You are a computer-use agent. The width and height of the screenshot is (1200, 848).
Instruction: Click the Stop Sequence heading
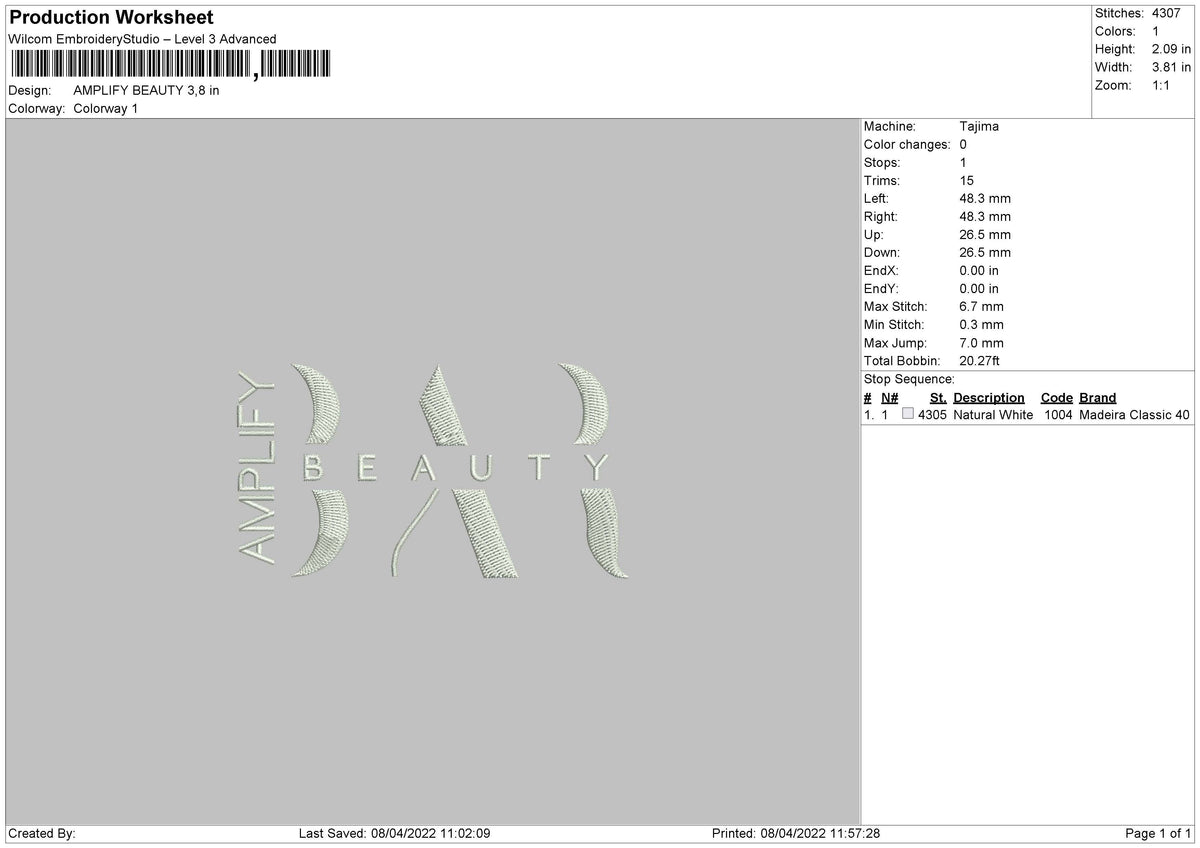pyautogui.click(x=910, y=379)
